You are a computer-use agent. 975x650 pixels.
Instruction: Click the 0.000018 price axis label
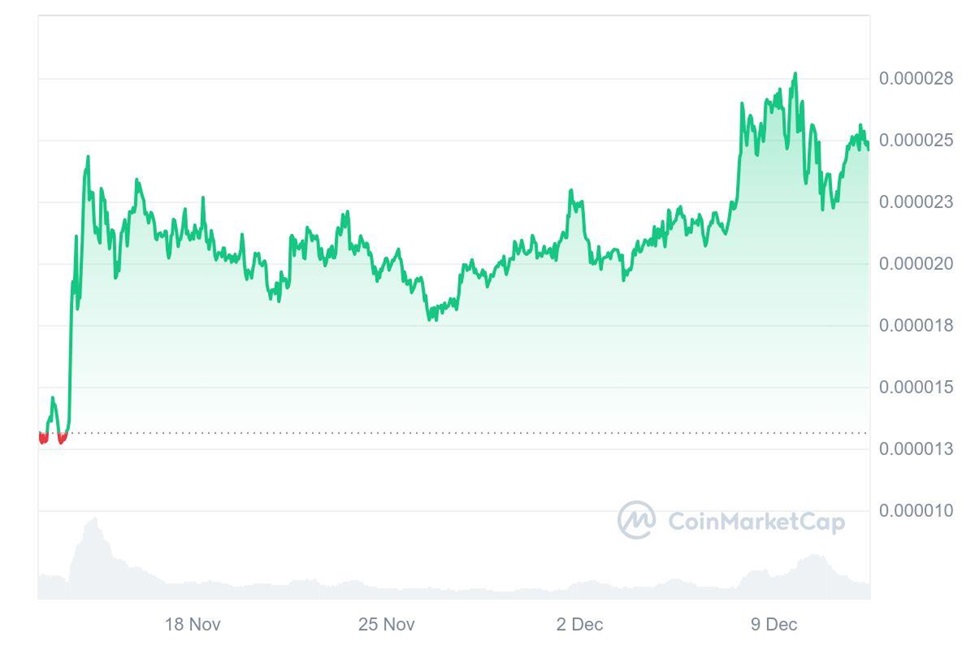click(x=918, y=326)
